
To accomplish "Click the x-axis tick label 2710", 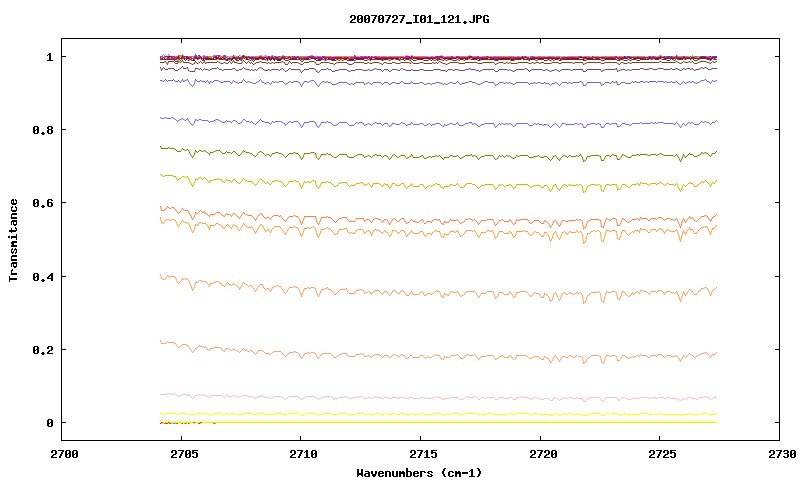I will click(x=303, y=454).
